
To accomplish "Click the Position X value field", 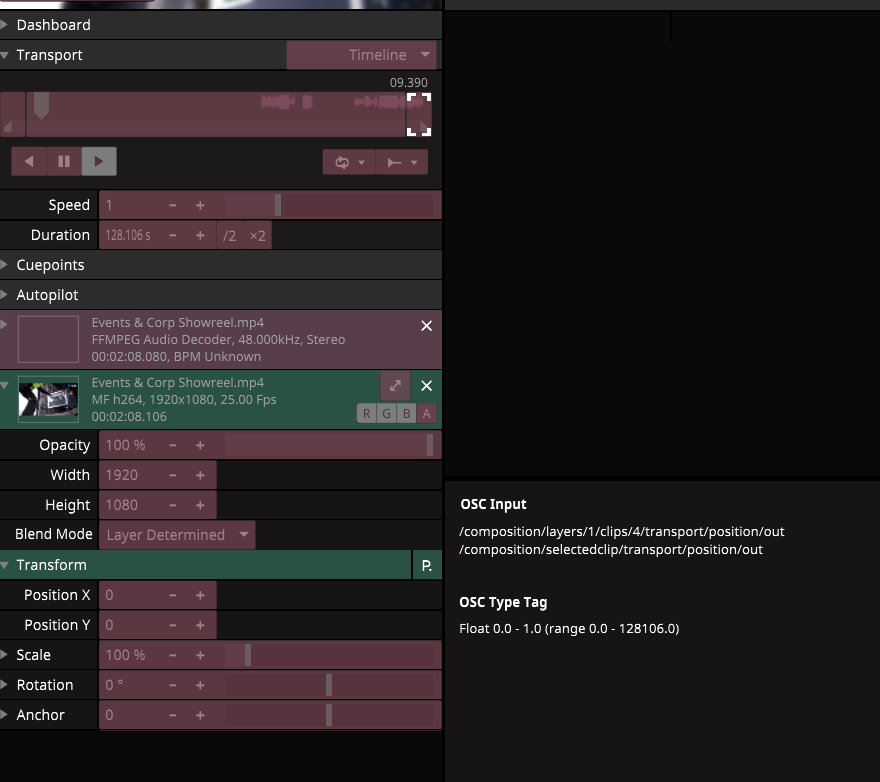I will pyautogui.click(x=130, y=595).
